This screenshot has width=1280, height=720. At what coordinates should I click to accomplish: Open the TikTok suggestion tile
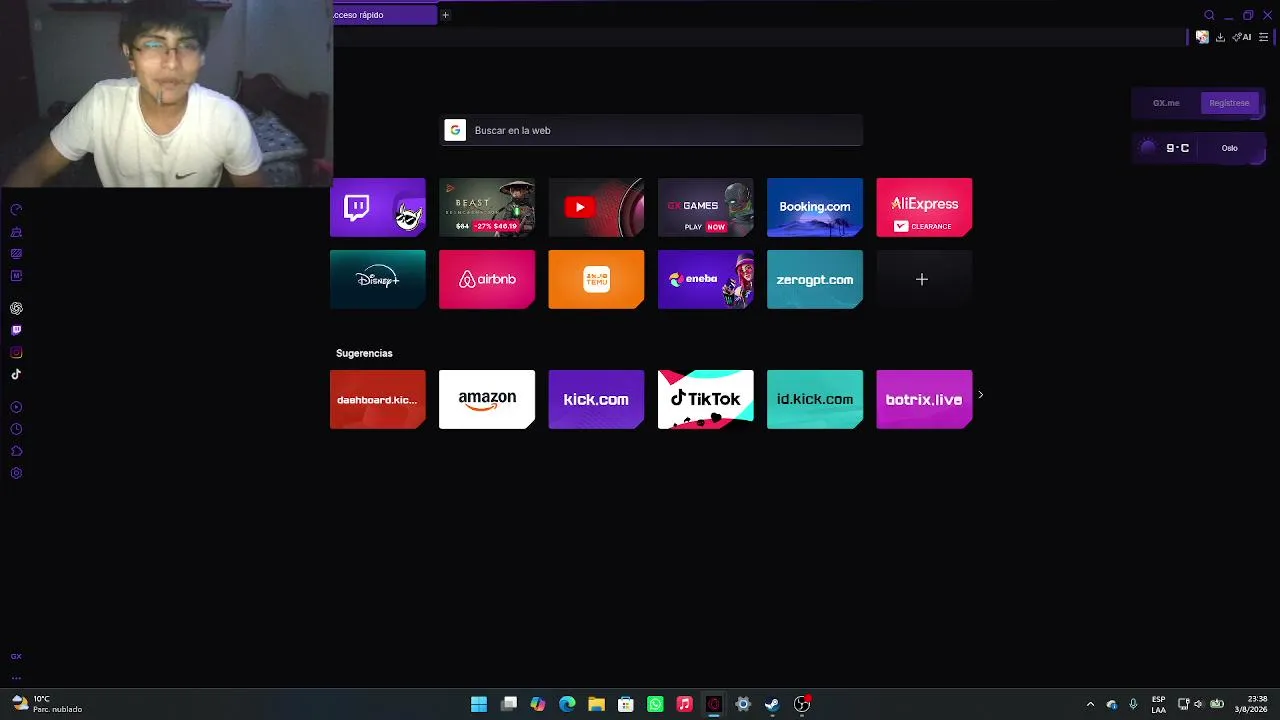[705, 399]
